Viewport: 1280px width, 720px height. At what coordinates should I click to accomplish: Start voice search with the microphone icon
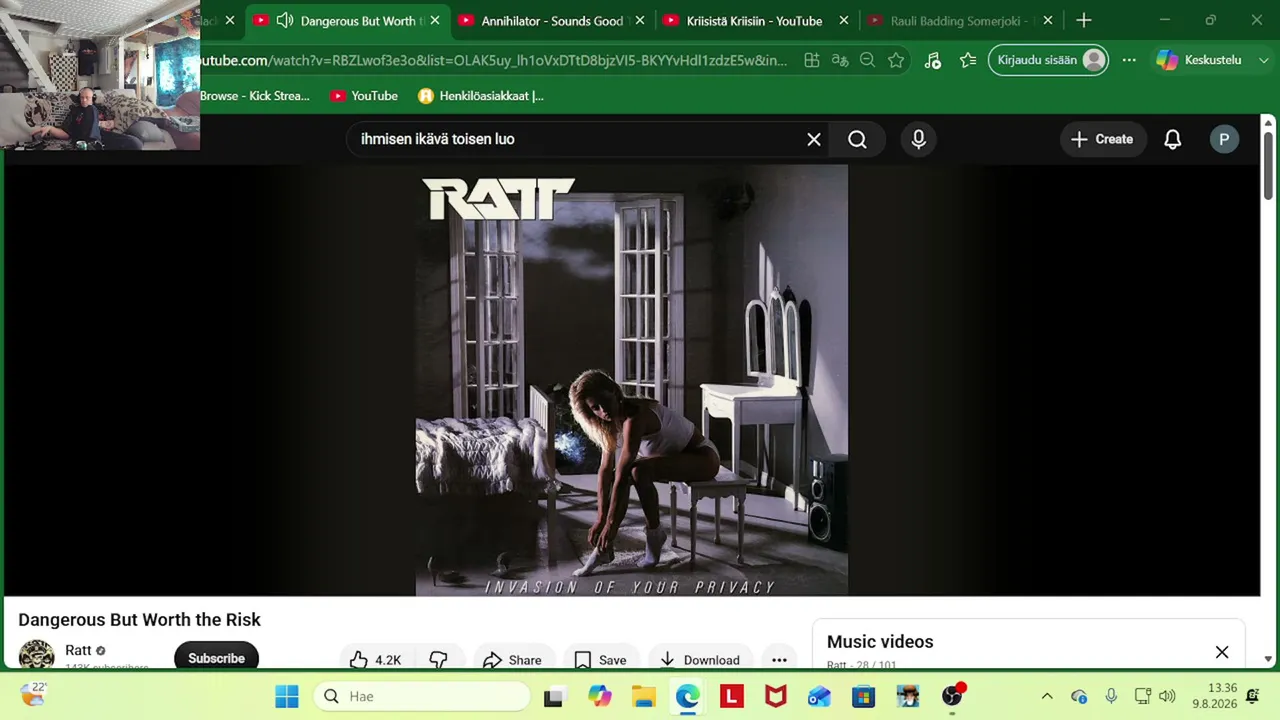pos(919,140)
